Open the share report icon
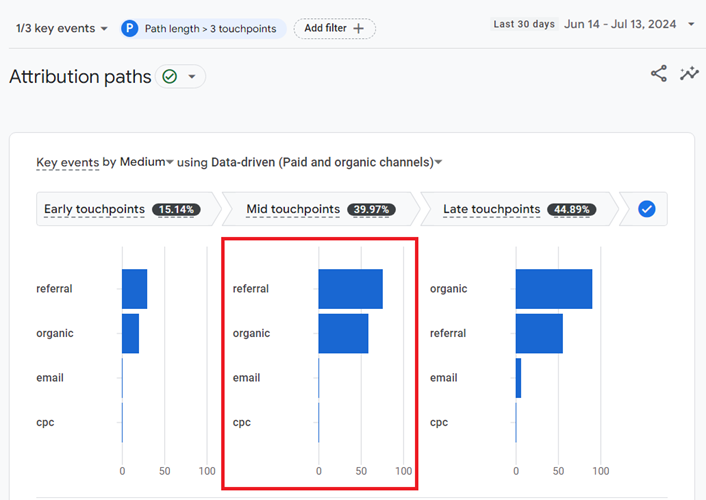This screenshot has height=500, width=706. tap(659, 73)
